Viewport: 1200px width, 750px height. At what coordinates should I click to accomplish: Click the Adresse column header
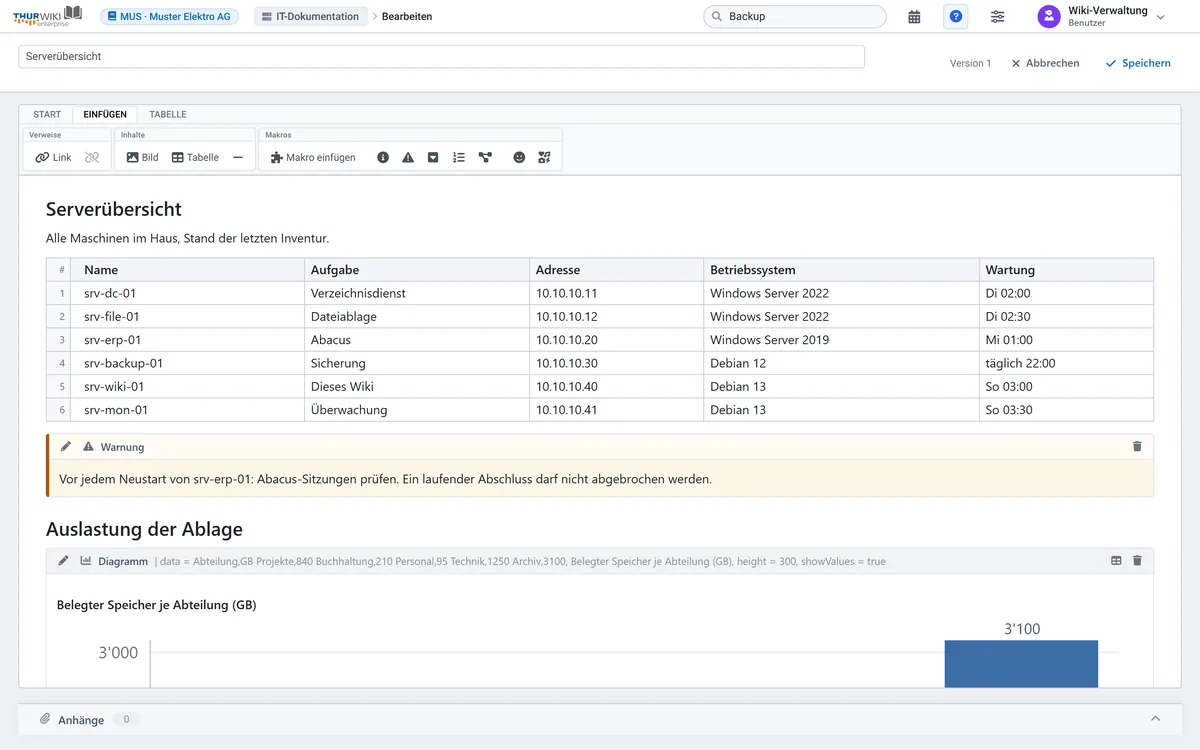coord(616,270)
